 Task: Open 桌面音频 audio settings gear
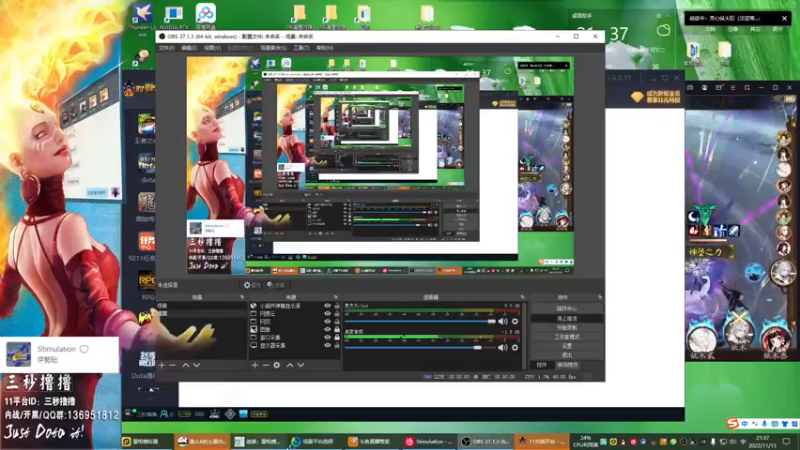[x=515, y=347]
